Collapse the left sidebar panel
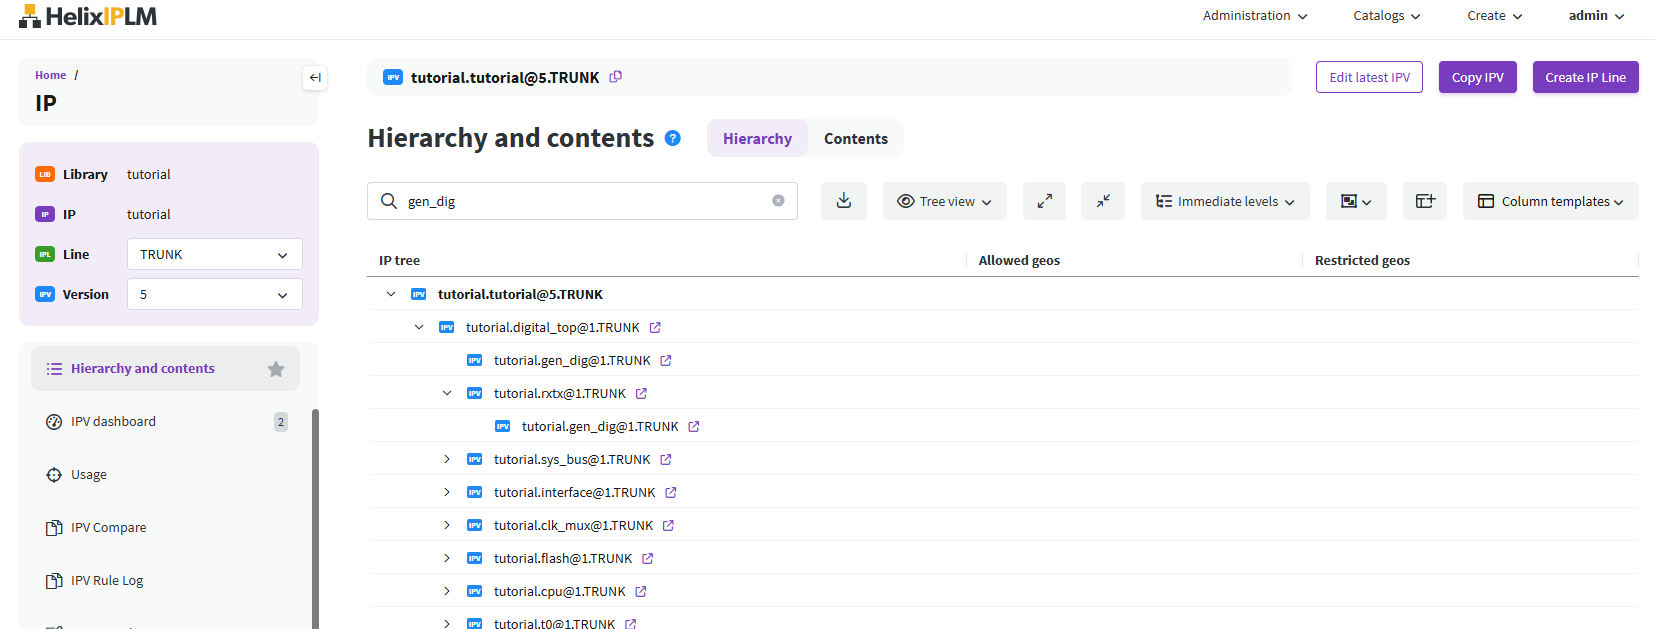Screen dimensions: 1655x629 [x=315, y=78]
